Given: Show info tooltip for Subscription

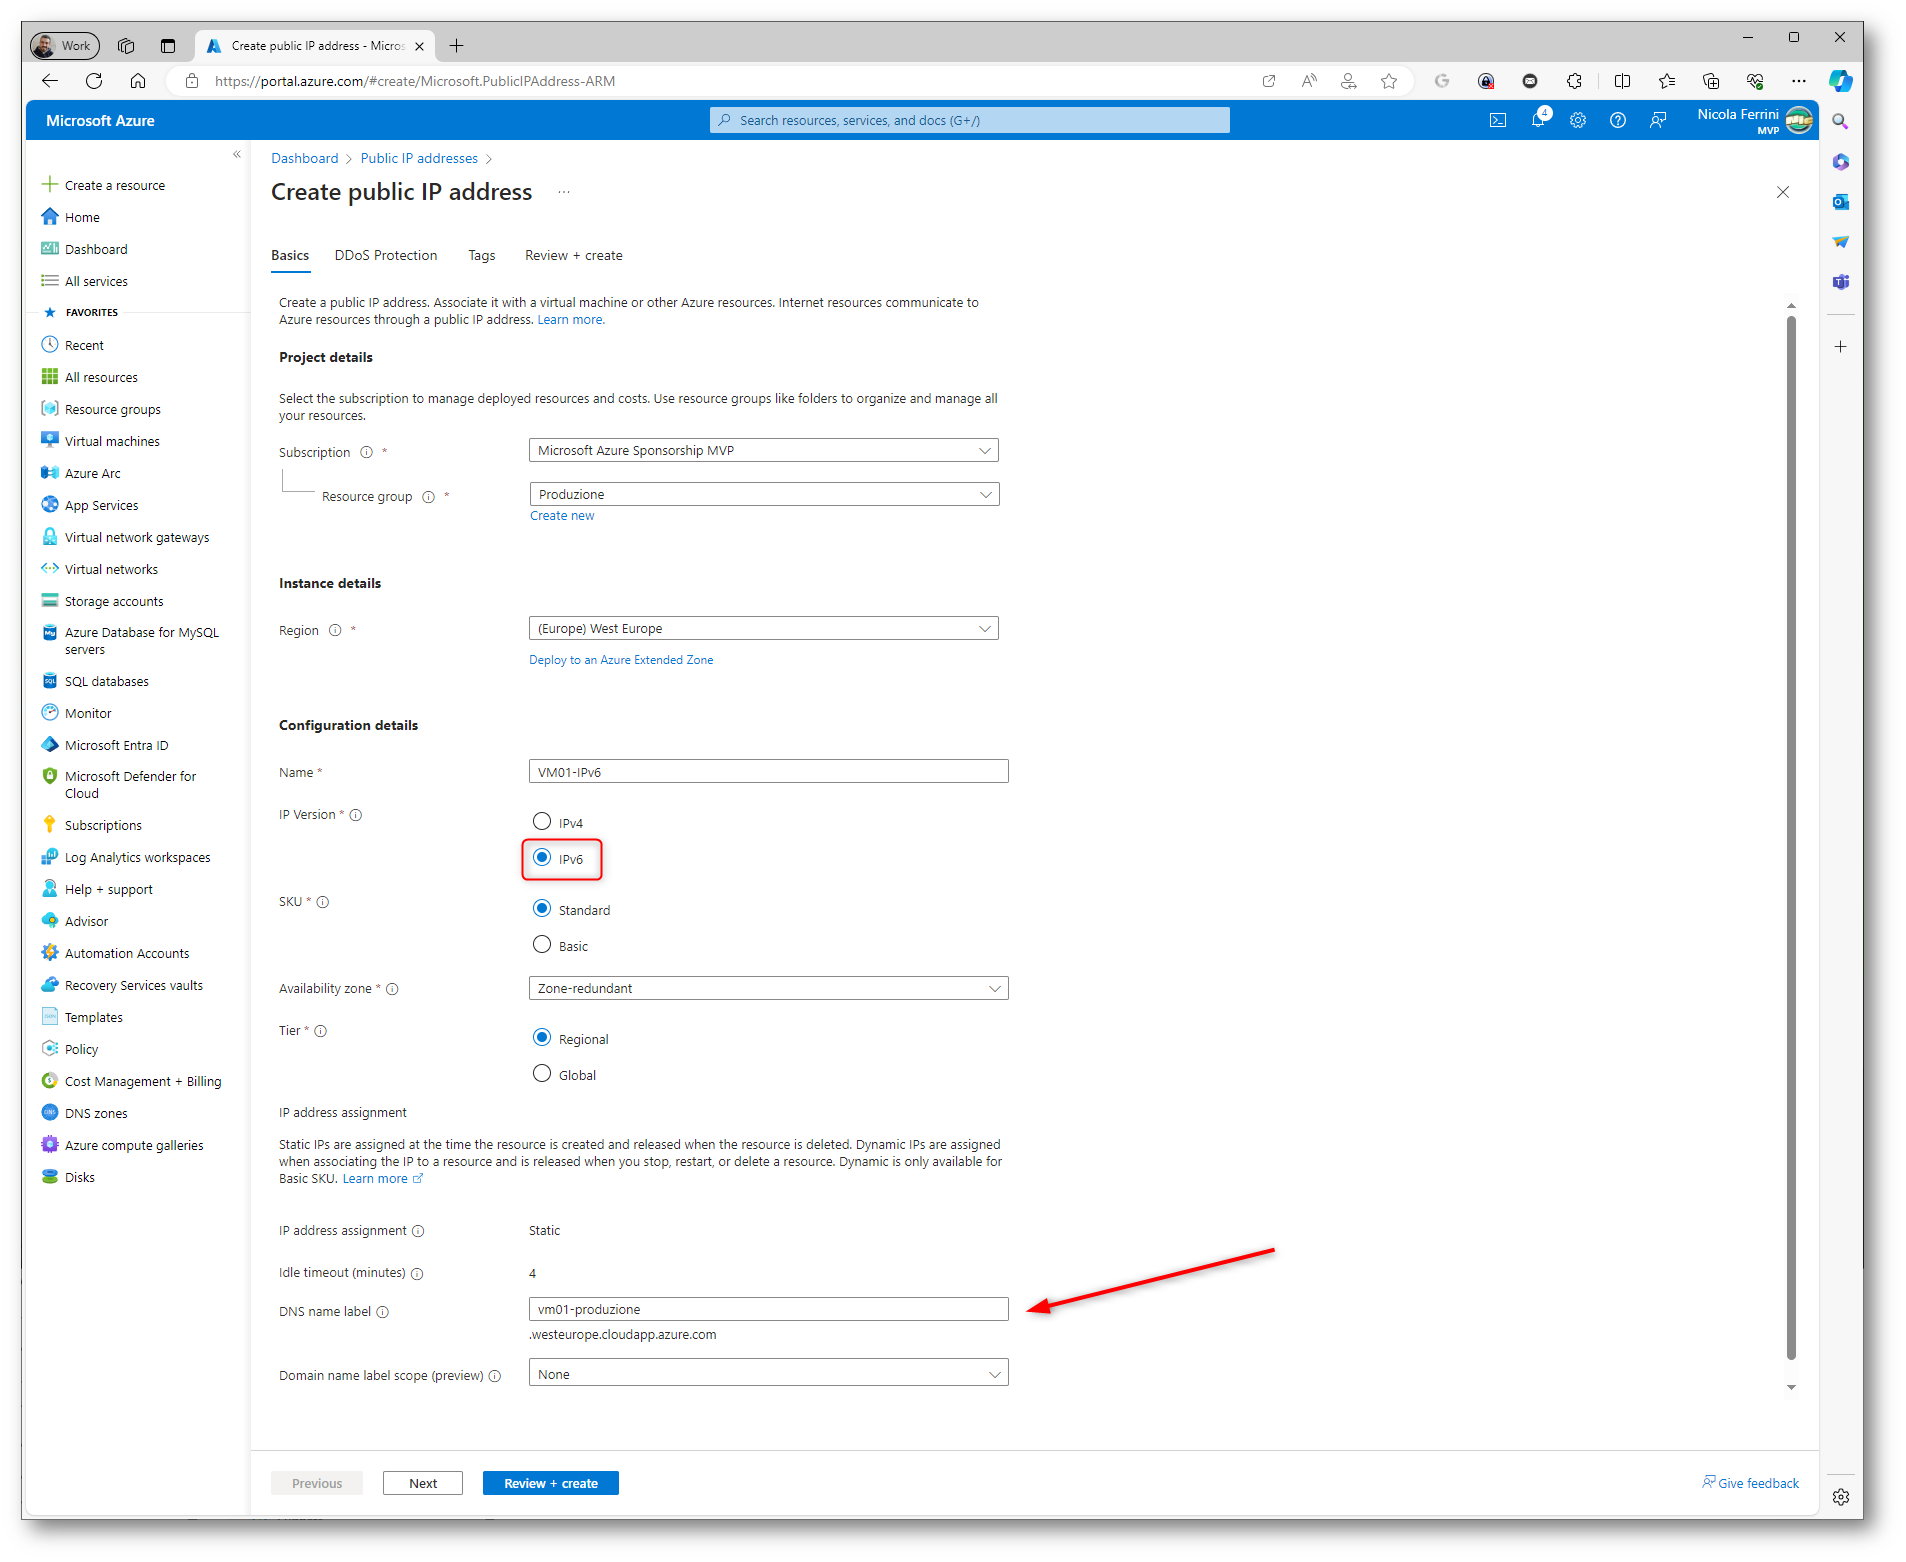Looking at the screenshot, I should point(367,452).
